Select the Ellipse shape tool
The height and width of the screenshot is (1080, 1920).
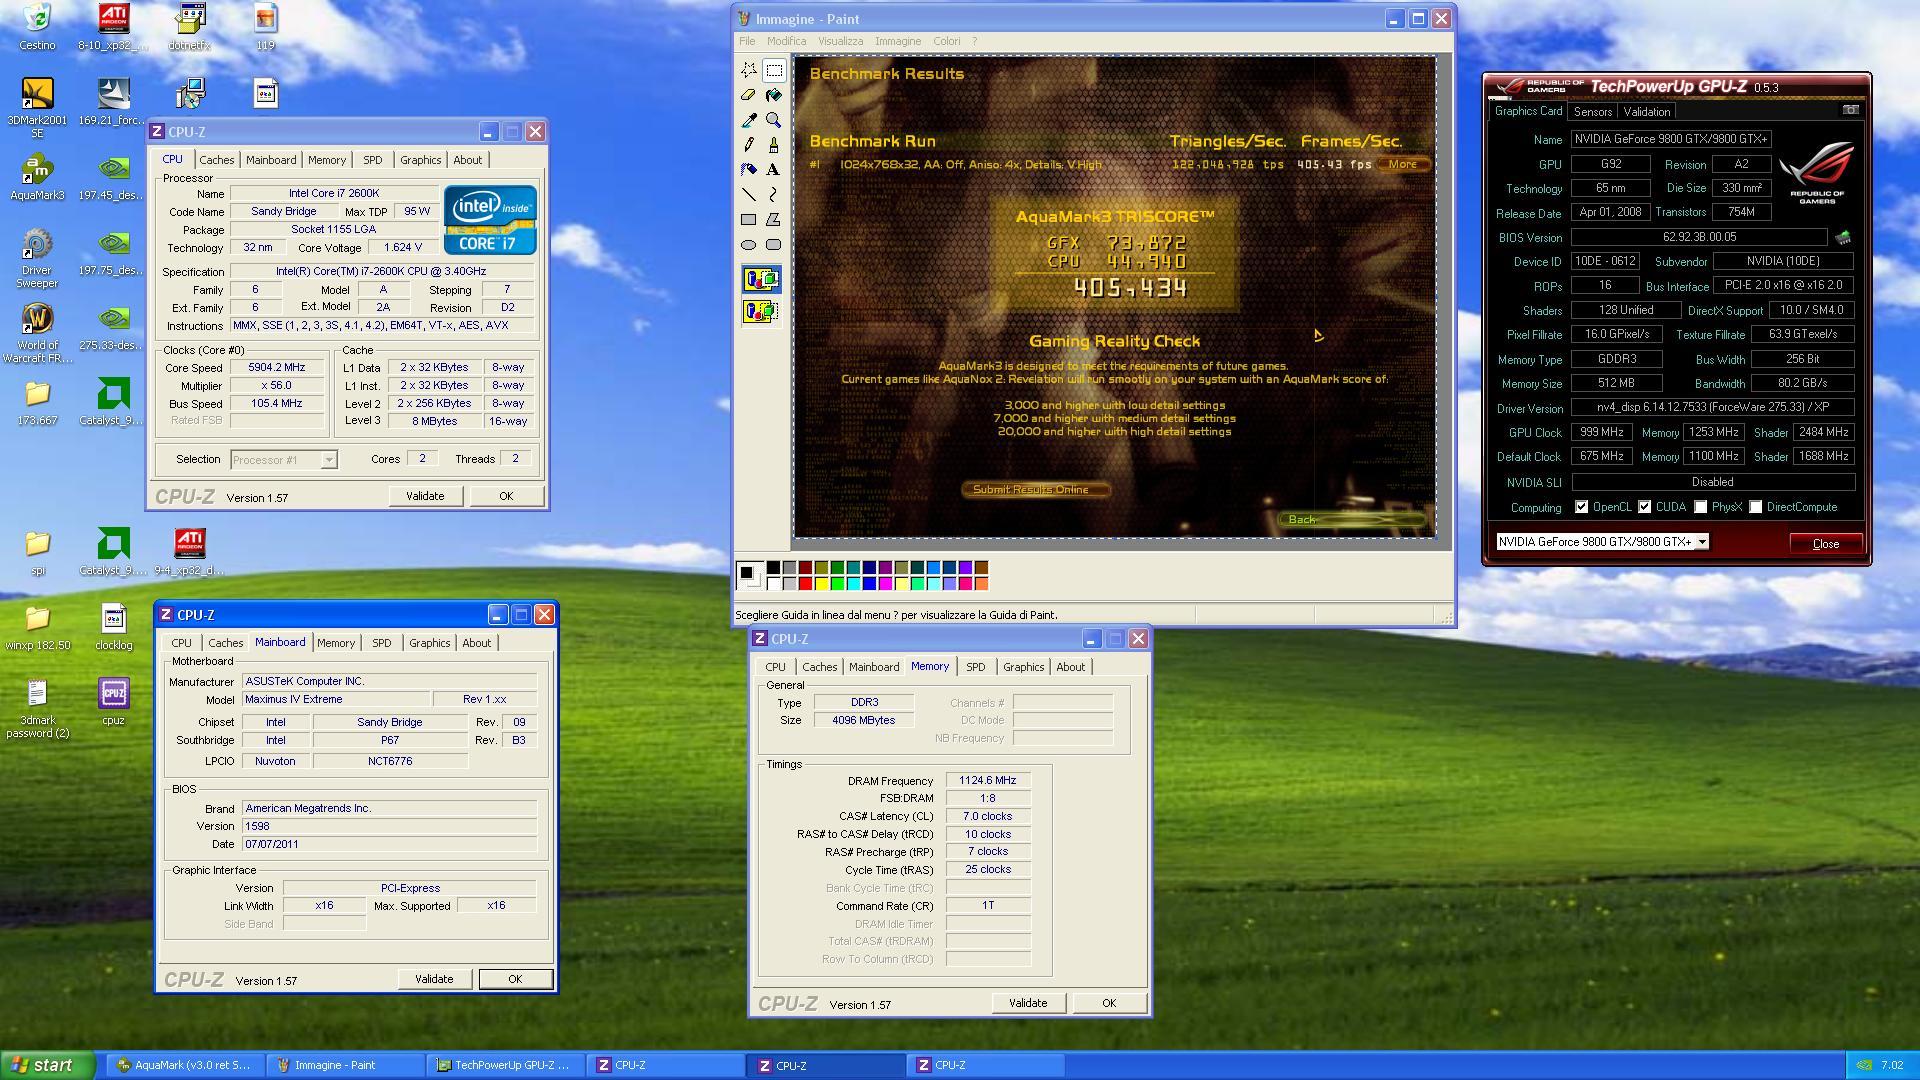(749, 245)
